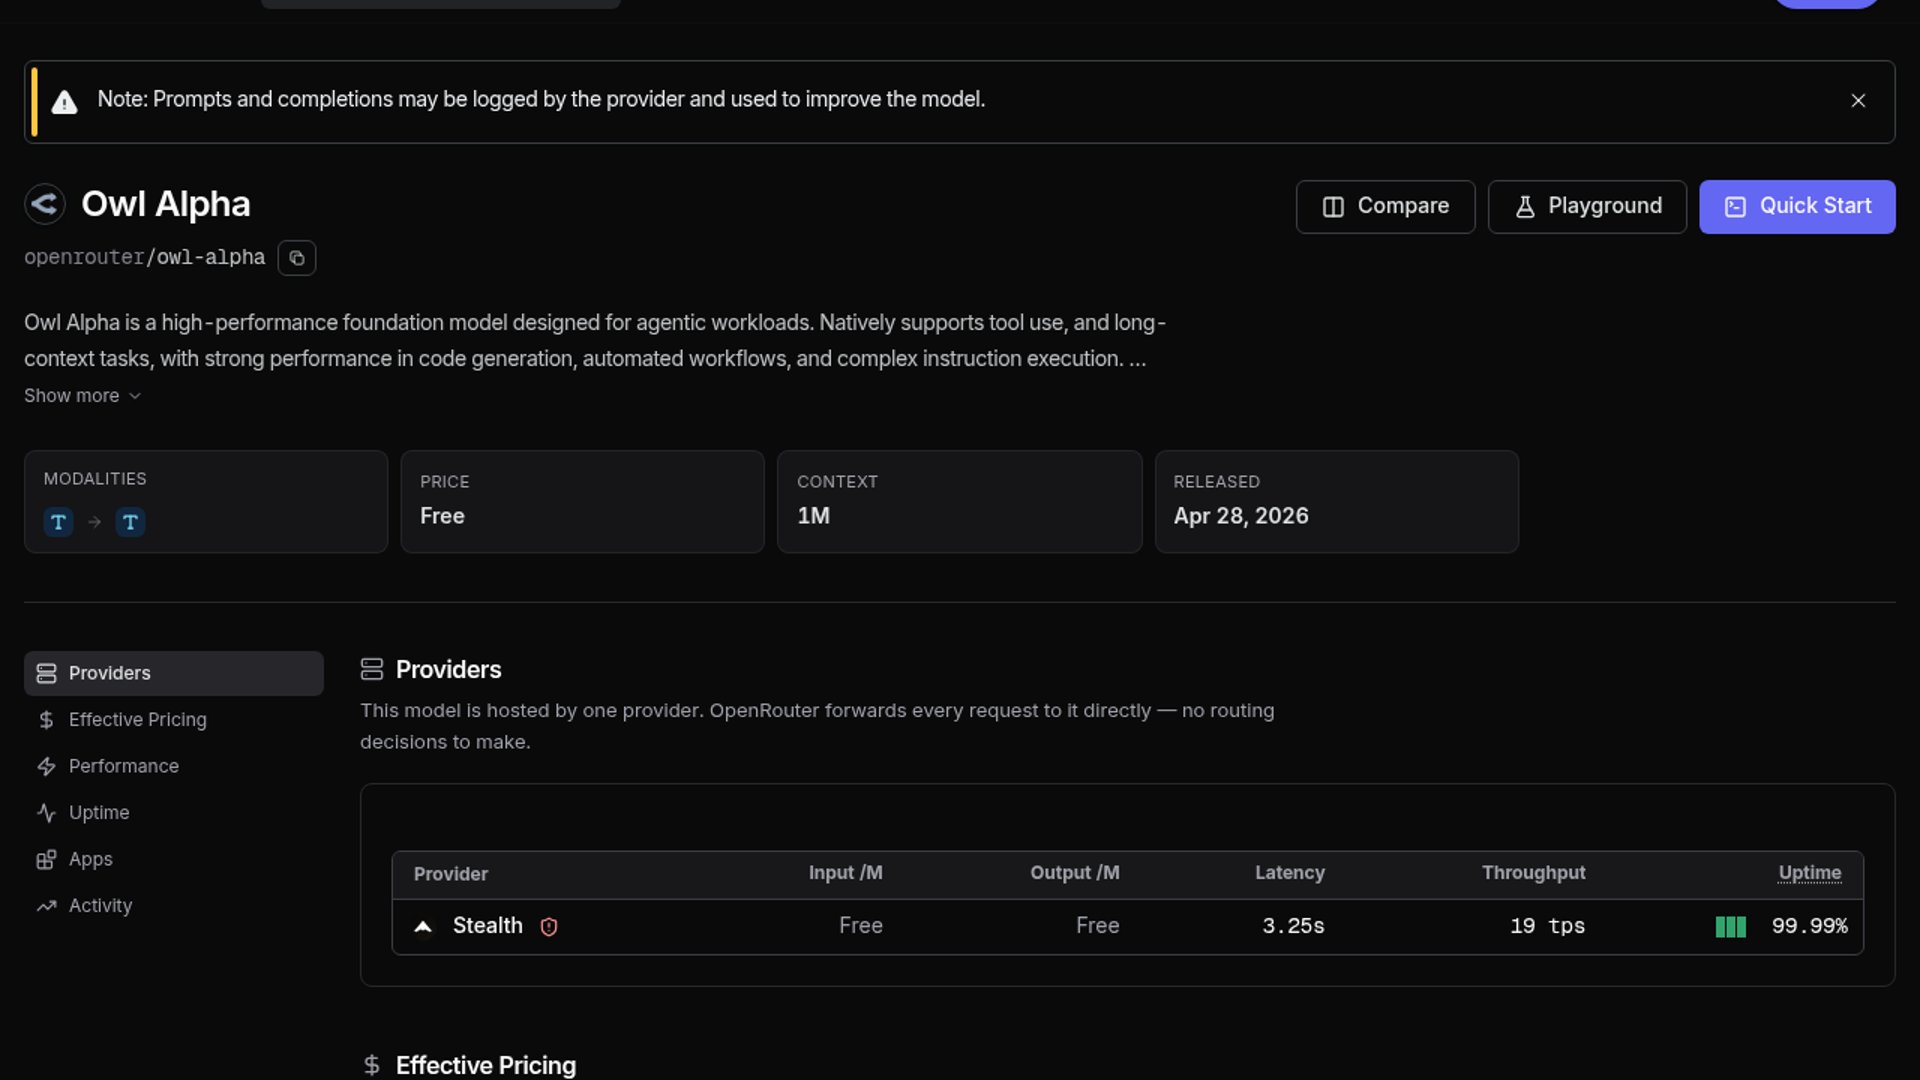This screenshot has height=1080, width=1920.
Task: Click the Providers section heading icon
Action: (x=372, y=670)
